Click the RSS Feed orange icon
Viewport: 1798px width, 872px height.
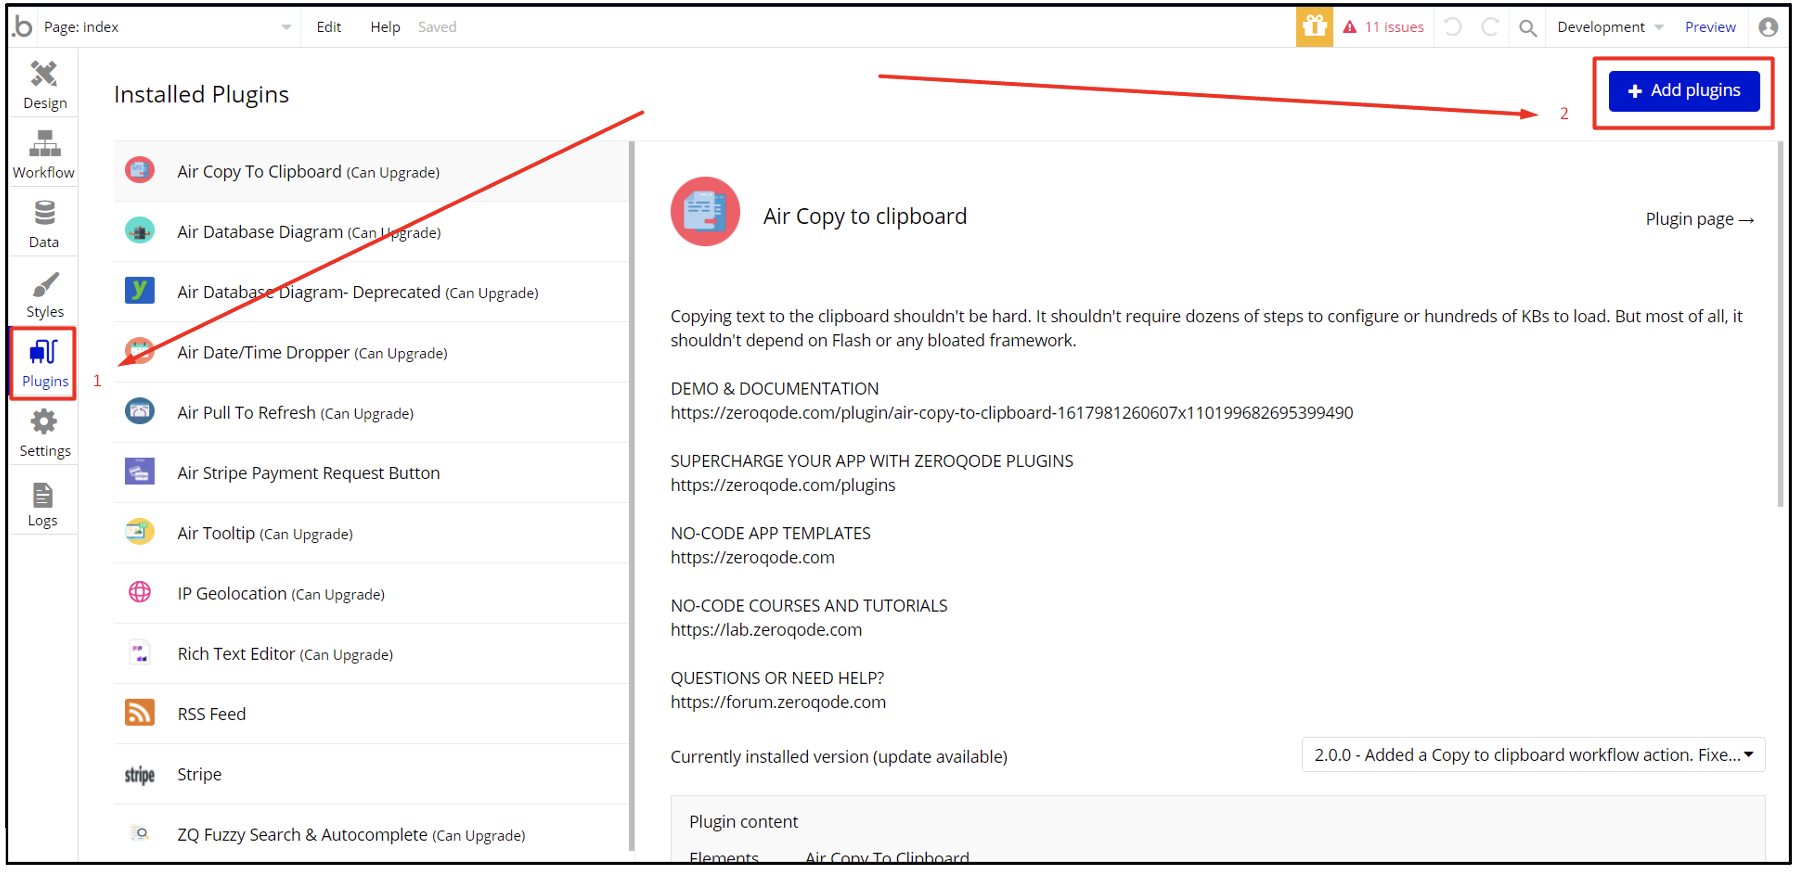point(140,712)
